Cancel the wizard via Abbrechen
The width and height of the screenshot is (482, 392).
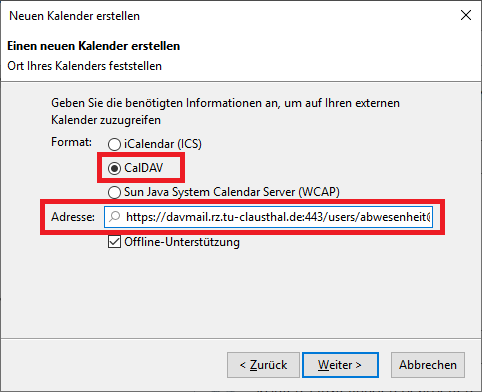[428, 365]
